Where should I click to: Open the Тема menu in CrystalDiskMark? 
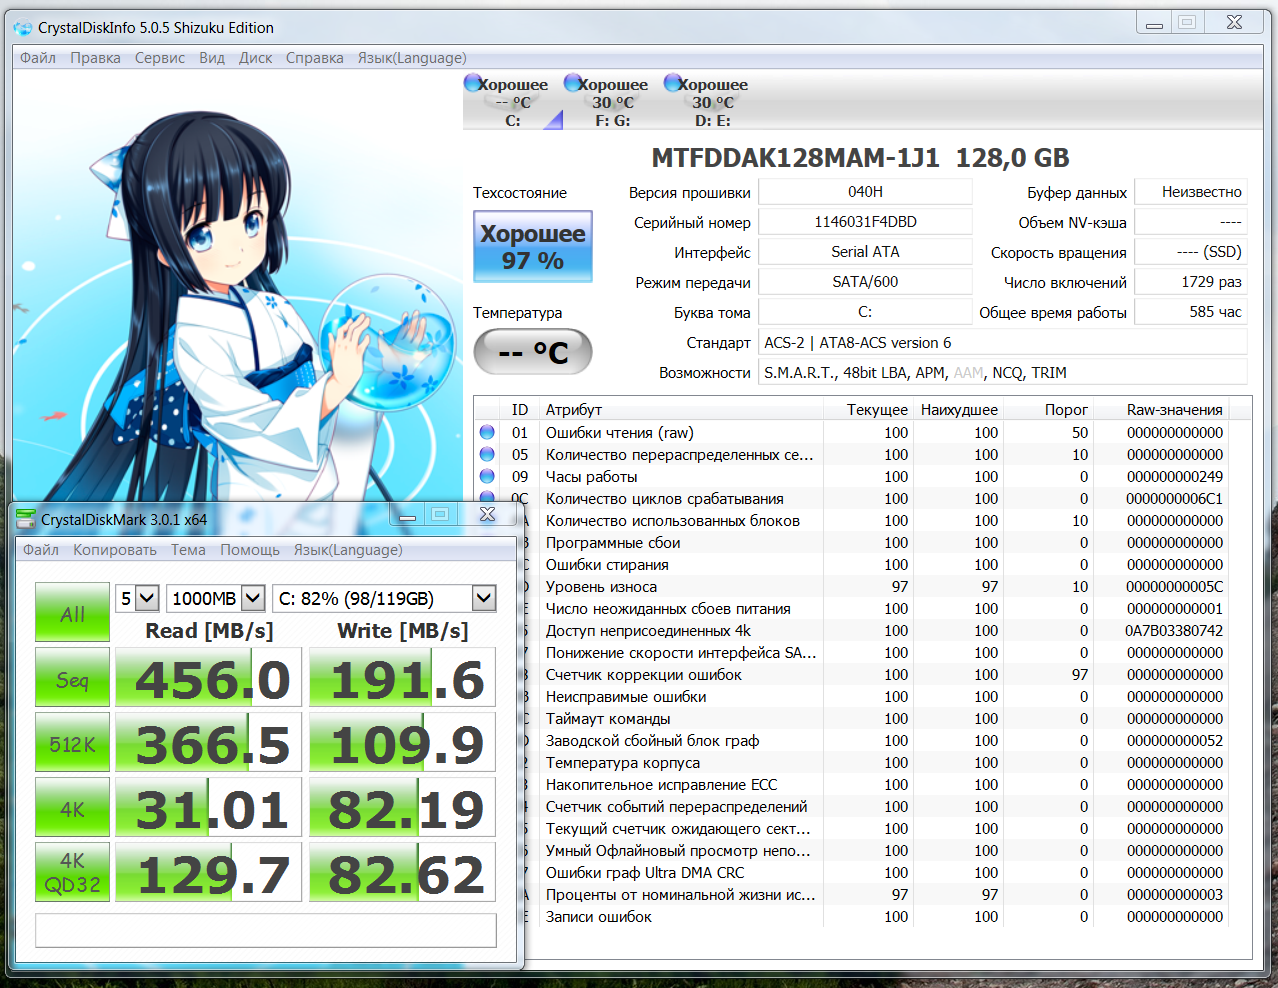[x=188, y=550]
